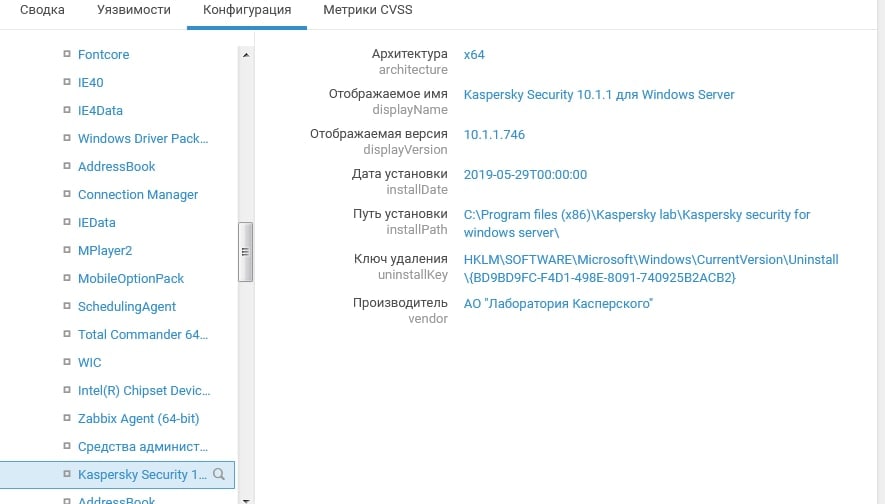This screenshot has height=504, width=885.
Task: Click the Архитектура field label
Action: click(409, 54)
